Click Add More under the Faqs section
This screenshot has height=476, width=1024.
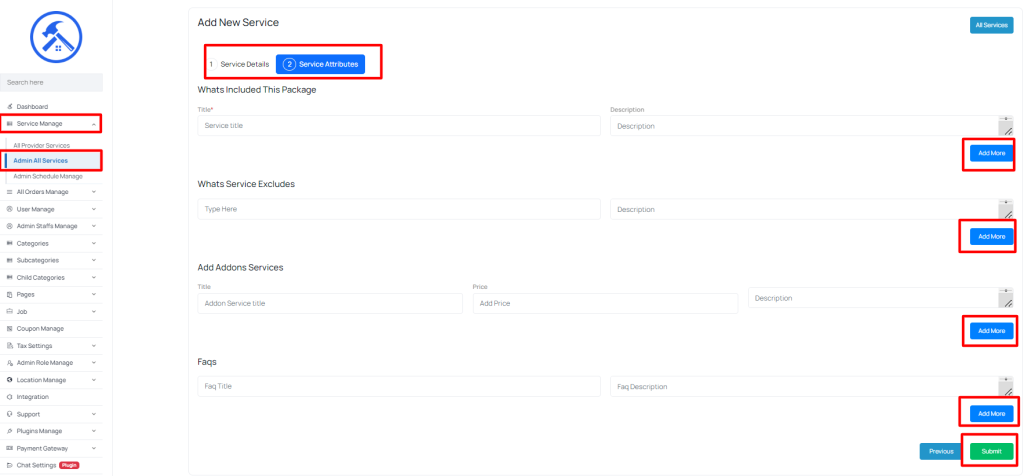pyautogui.click(x=991, y=414)
